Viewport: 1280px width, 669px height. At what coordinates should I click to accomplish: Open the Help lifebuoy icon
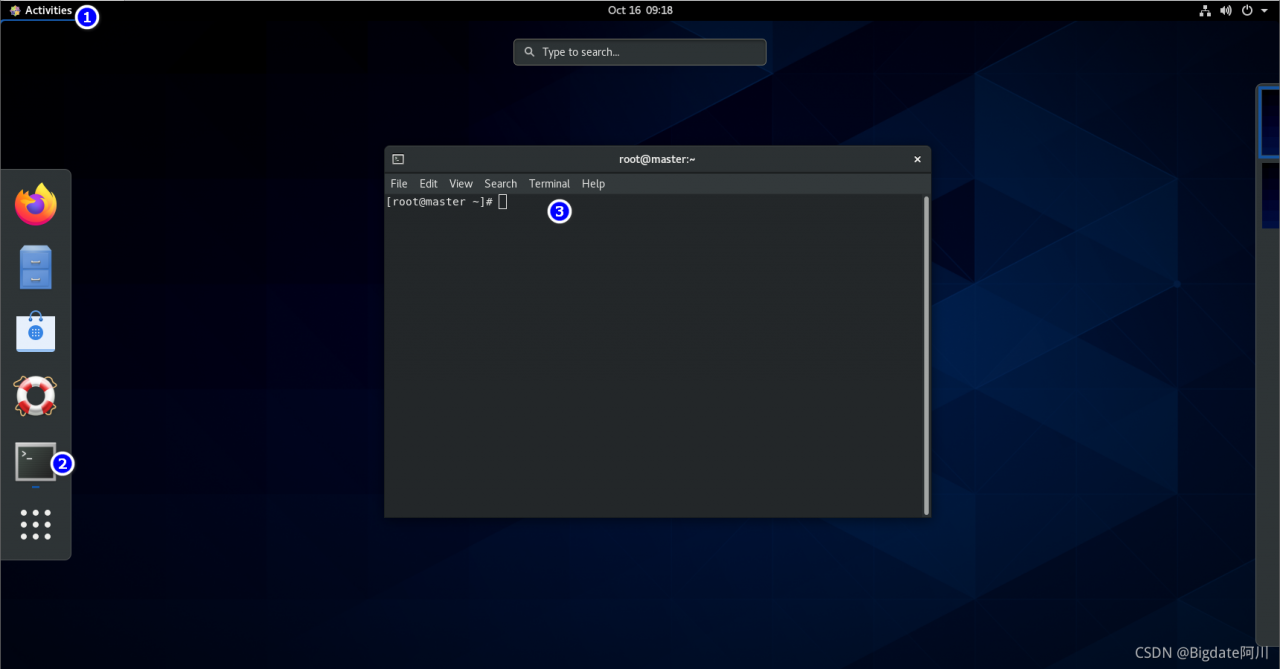[x=36, y=396]
